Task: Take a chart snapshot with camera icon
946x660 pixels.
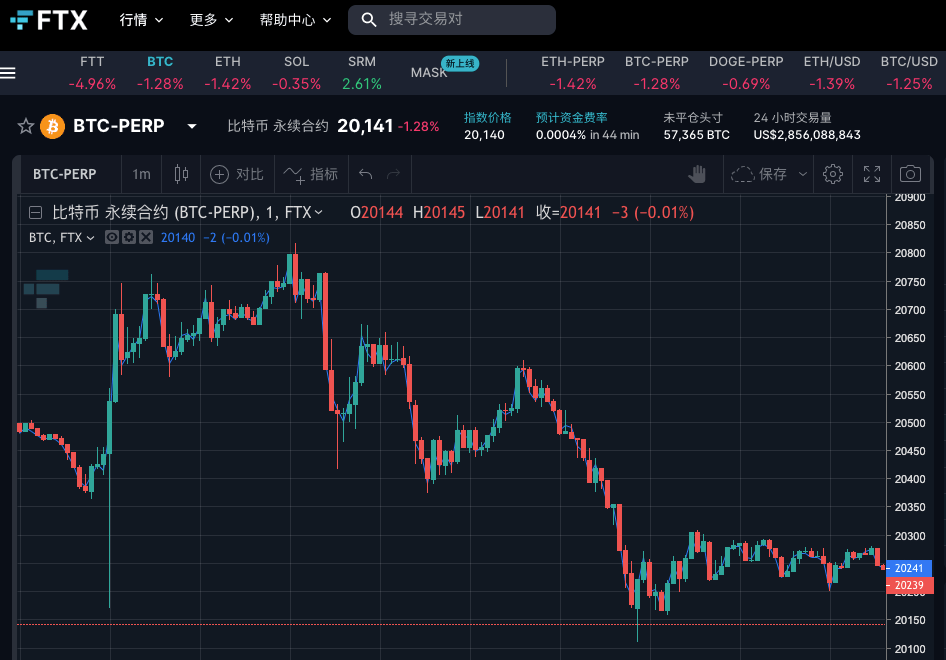Action: [908, 174]
